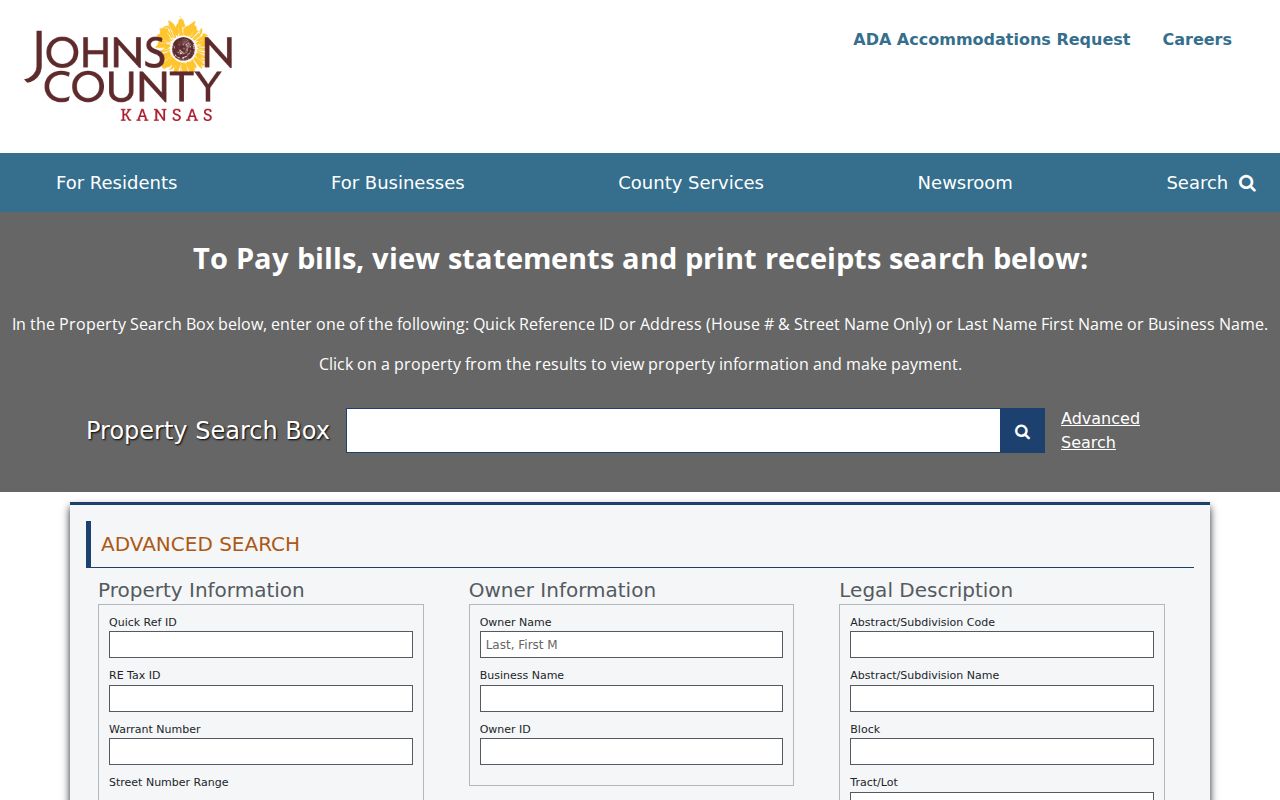Click the Abstract/Subdivision Code field
1280x800 pixels.
coord(1002,645)
